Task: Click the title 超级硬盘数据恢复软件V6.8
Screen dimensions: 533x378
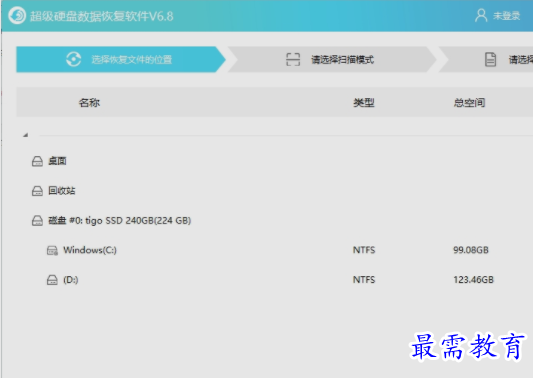Action: tap(102, 16)
